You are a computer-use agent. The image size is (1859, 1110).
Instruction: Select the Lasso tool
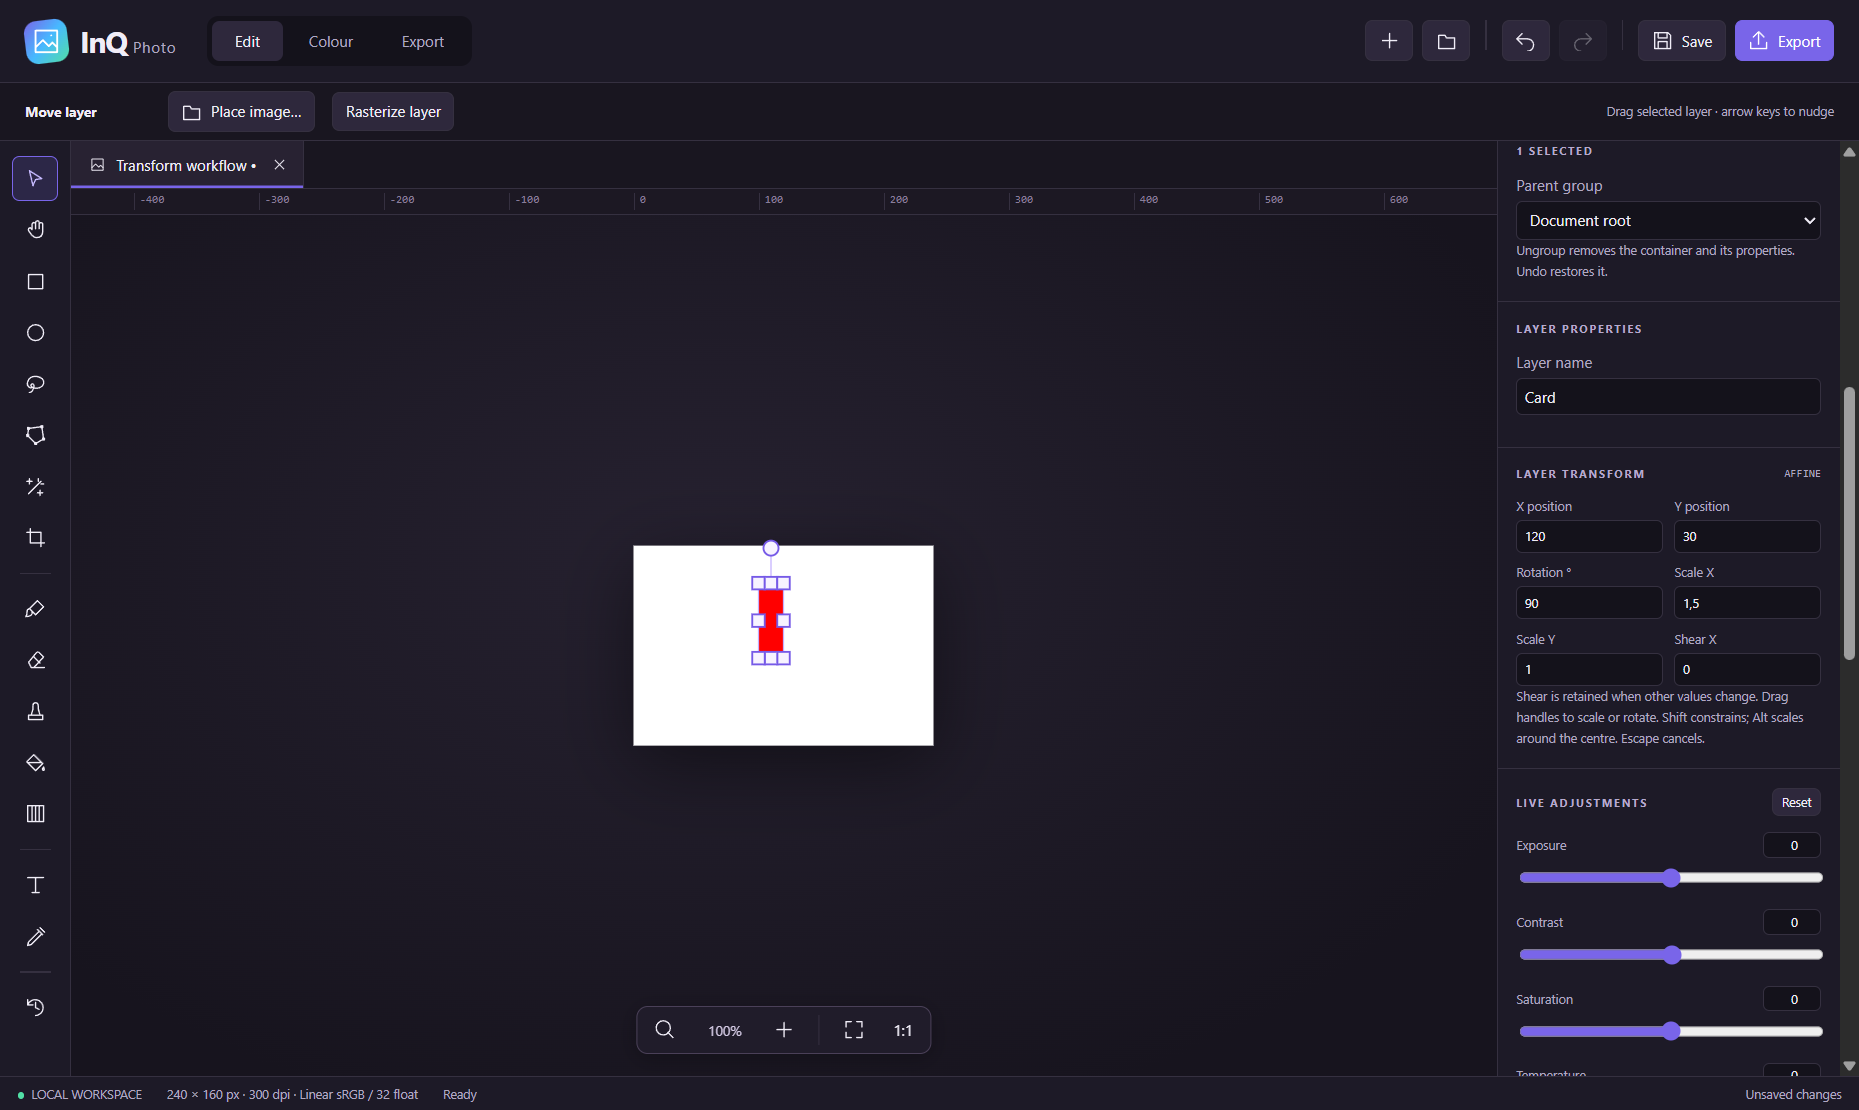[x=35, y=384]
